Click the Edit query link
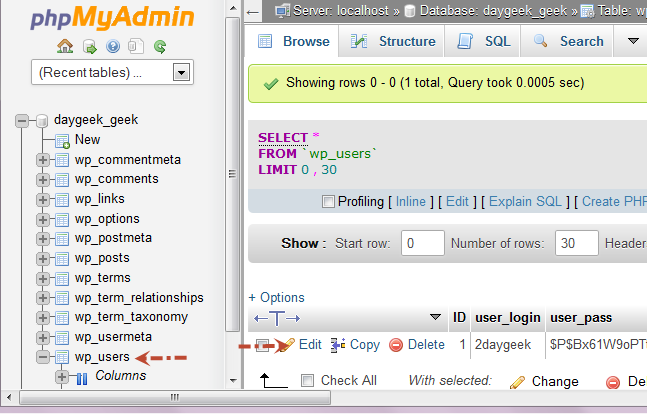The width and height of the screenshot is (647, 414). point(457,201)
